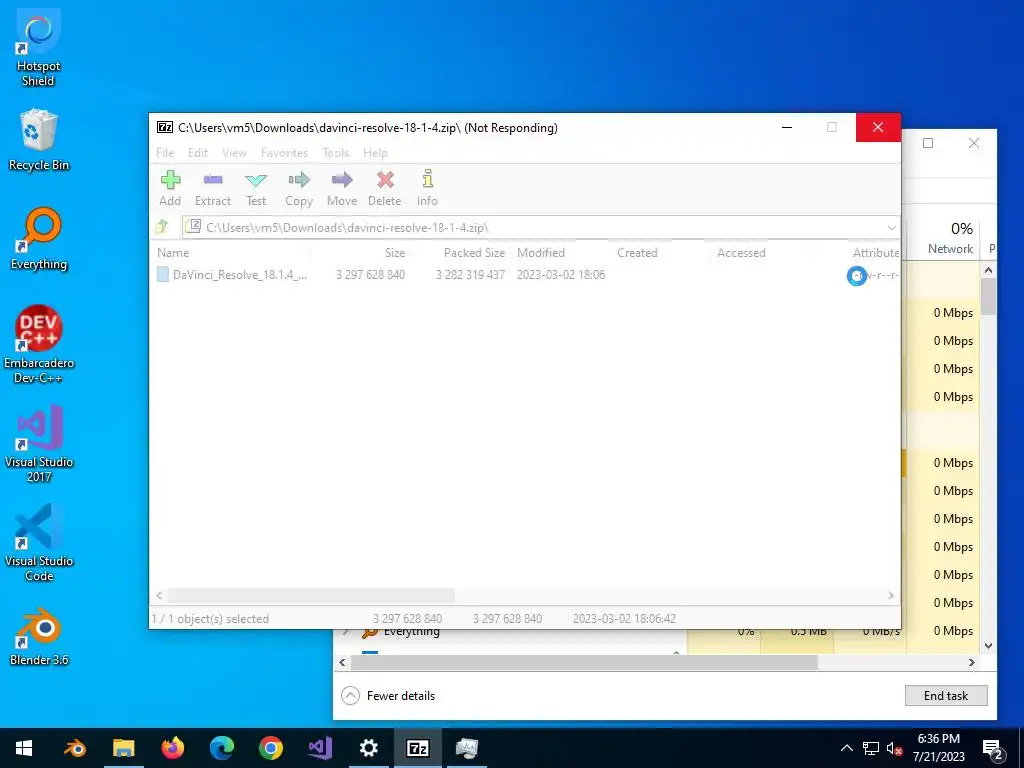Select Visual Studio 2017 desktop icon

coord(39,443)
